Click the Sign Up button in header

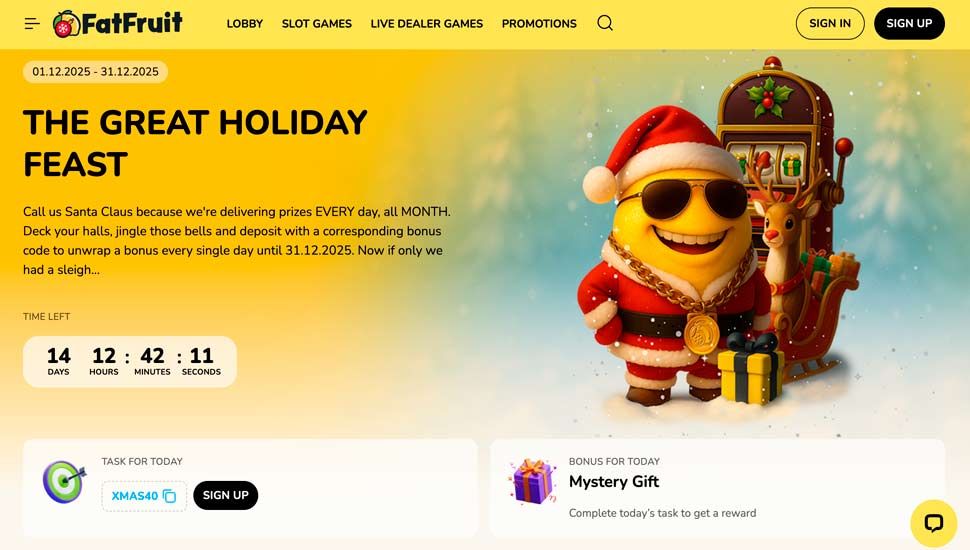[909, 24]
